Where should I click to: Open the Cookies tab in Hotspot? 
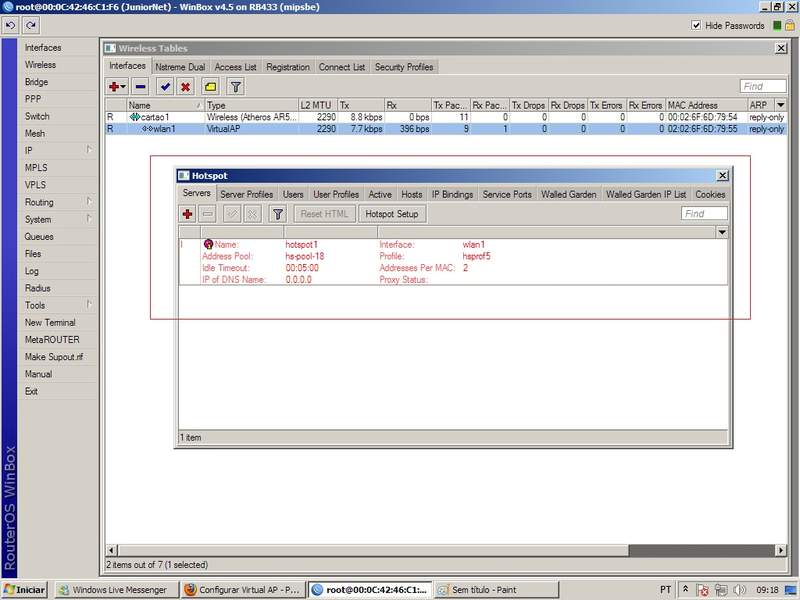point(710,194)
